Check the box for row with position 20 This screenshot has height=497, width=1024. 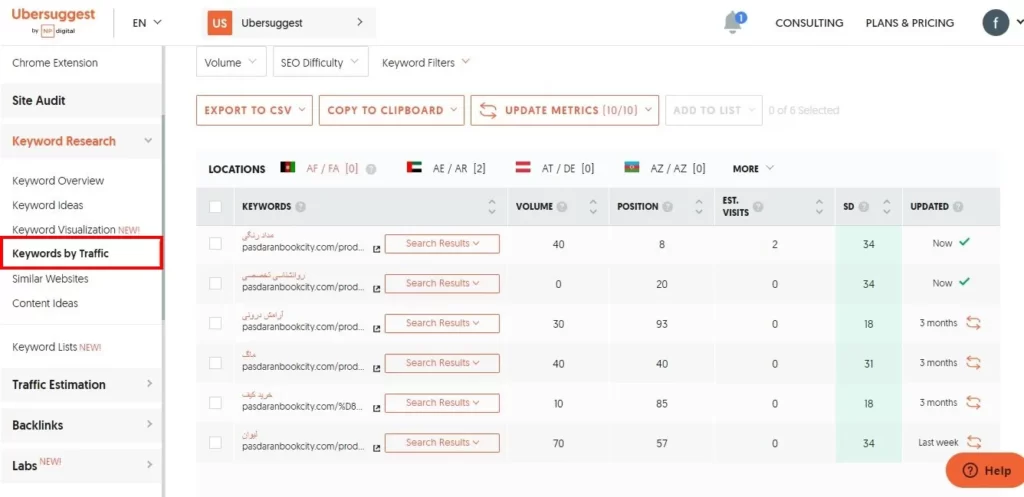click(x=216, y=283)
